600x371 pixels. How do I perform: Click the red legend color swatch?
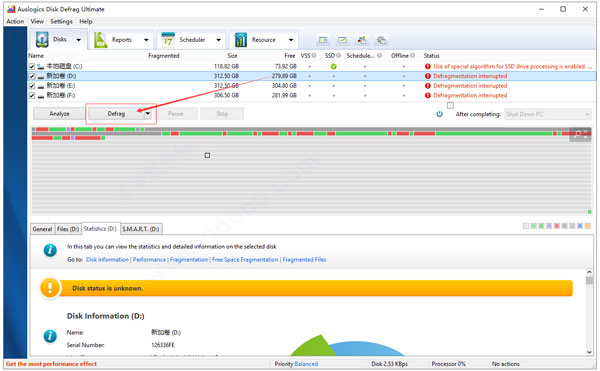[x=557, y=226]
